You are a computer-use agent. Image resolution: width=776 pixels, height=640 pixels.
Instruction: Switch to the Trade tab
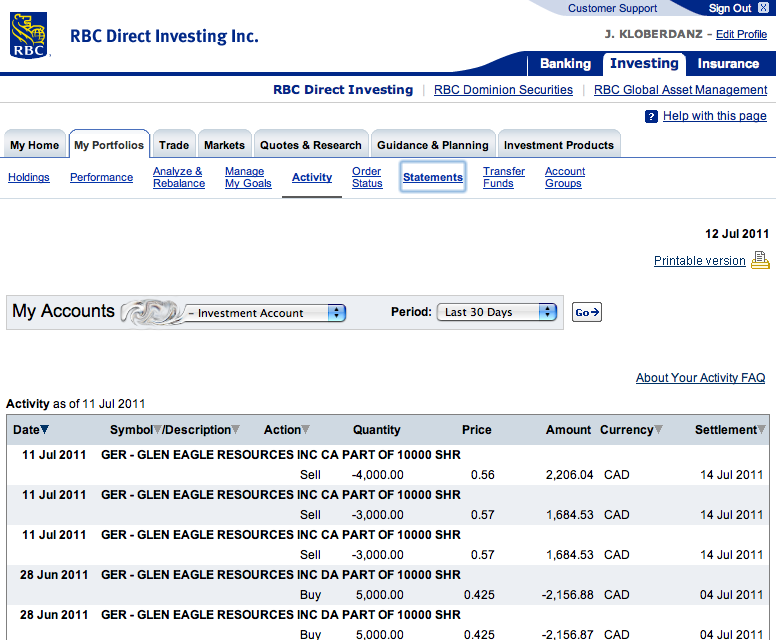pos(174,145)
